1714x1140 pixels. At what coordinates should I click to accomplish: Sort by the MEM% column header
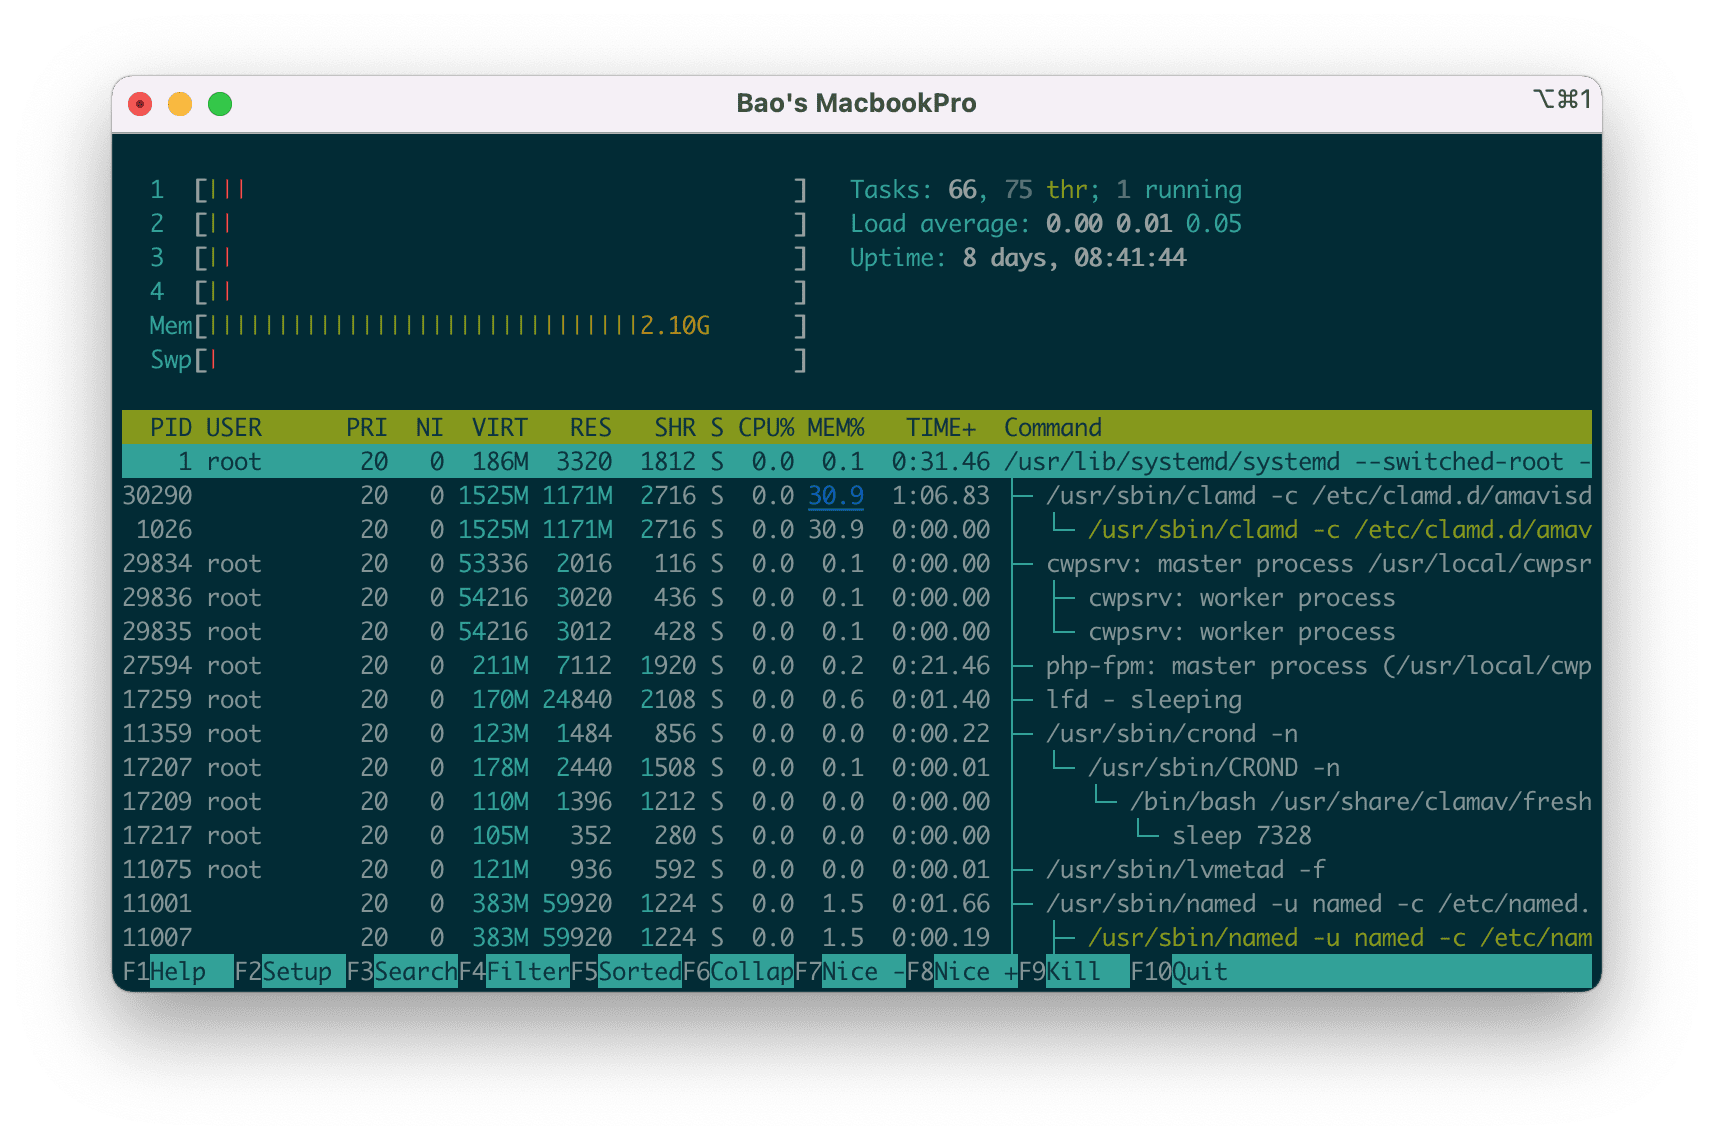(836, 427)
